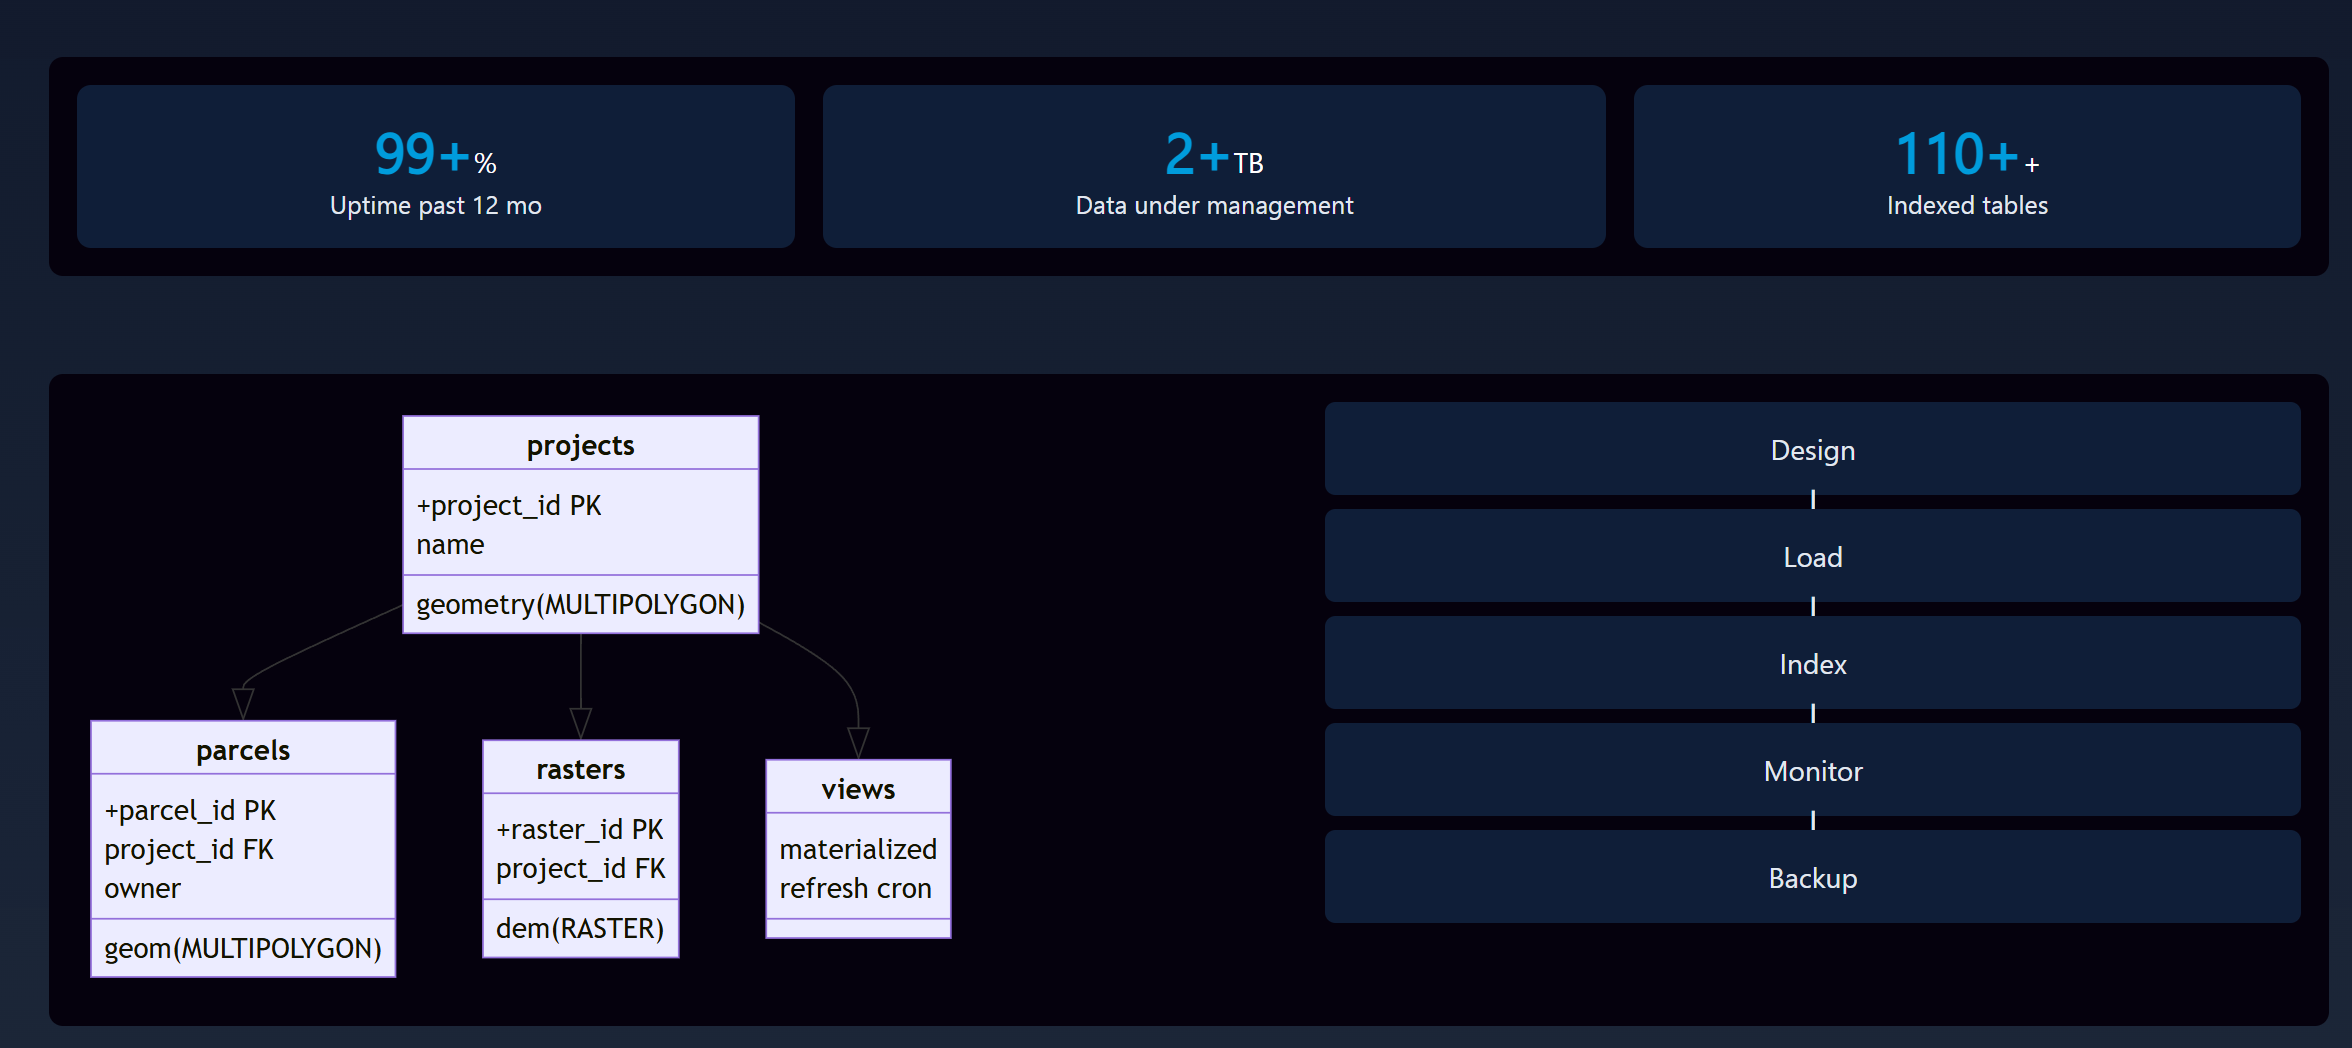The height and width of the screenshot is (1048, 2352).
Task: Select the Index step in the pipeline
Action: click(x=1812, y=664)
